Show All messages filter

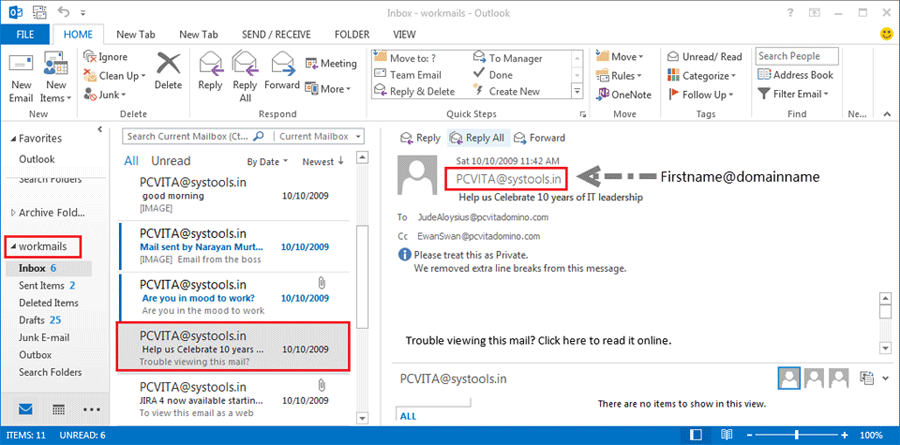[x=131, y=161]
